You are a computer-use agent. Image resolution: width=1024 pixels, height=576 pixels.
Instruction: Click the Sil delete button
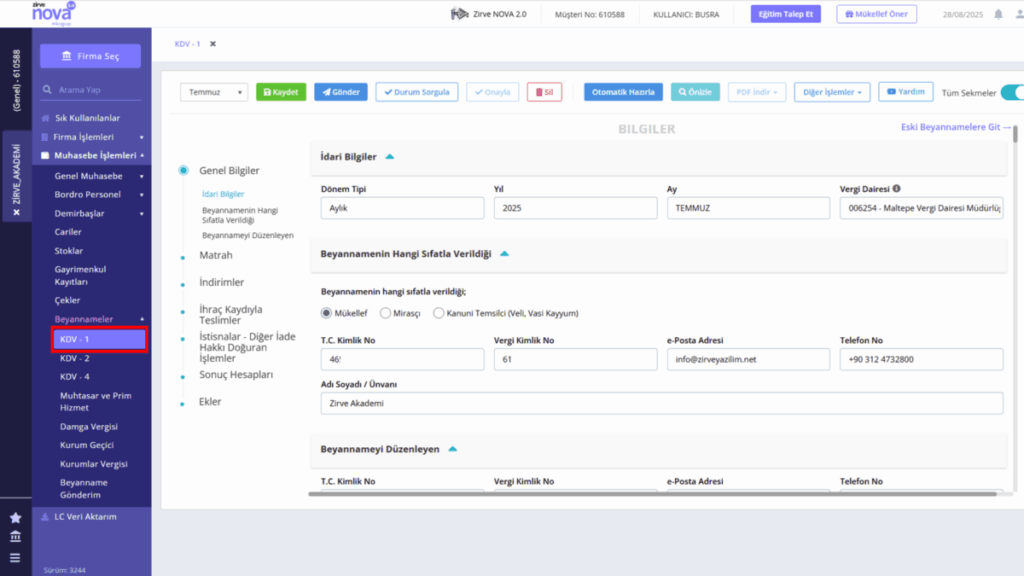545,92
